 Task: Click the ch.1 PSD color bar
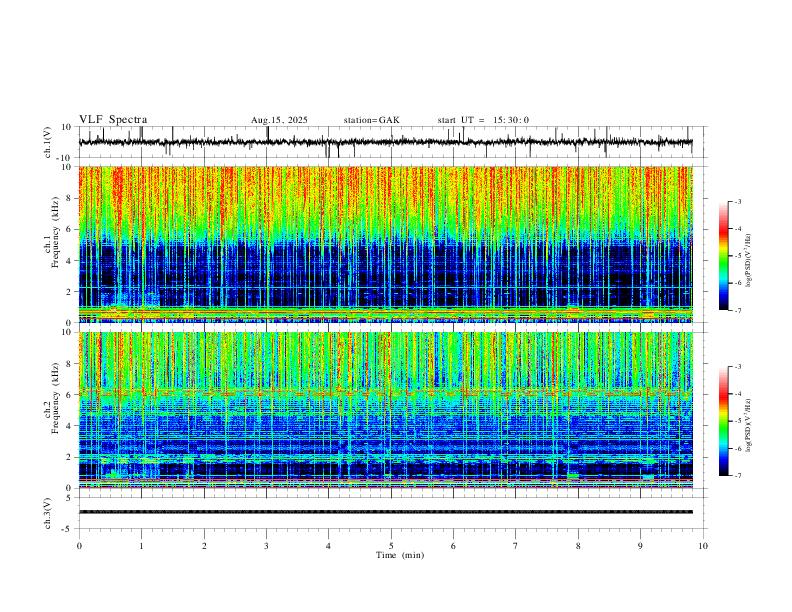click(723, 256)
